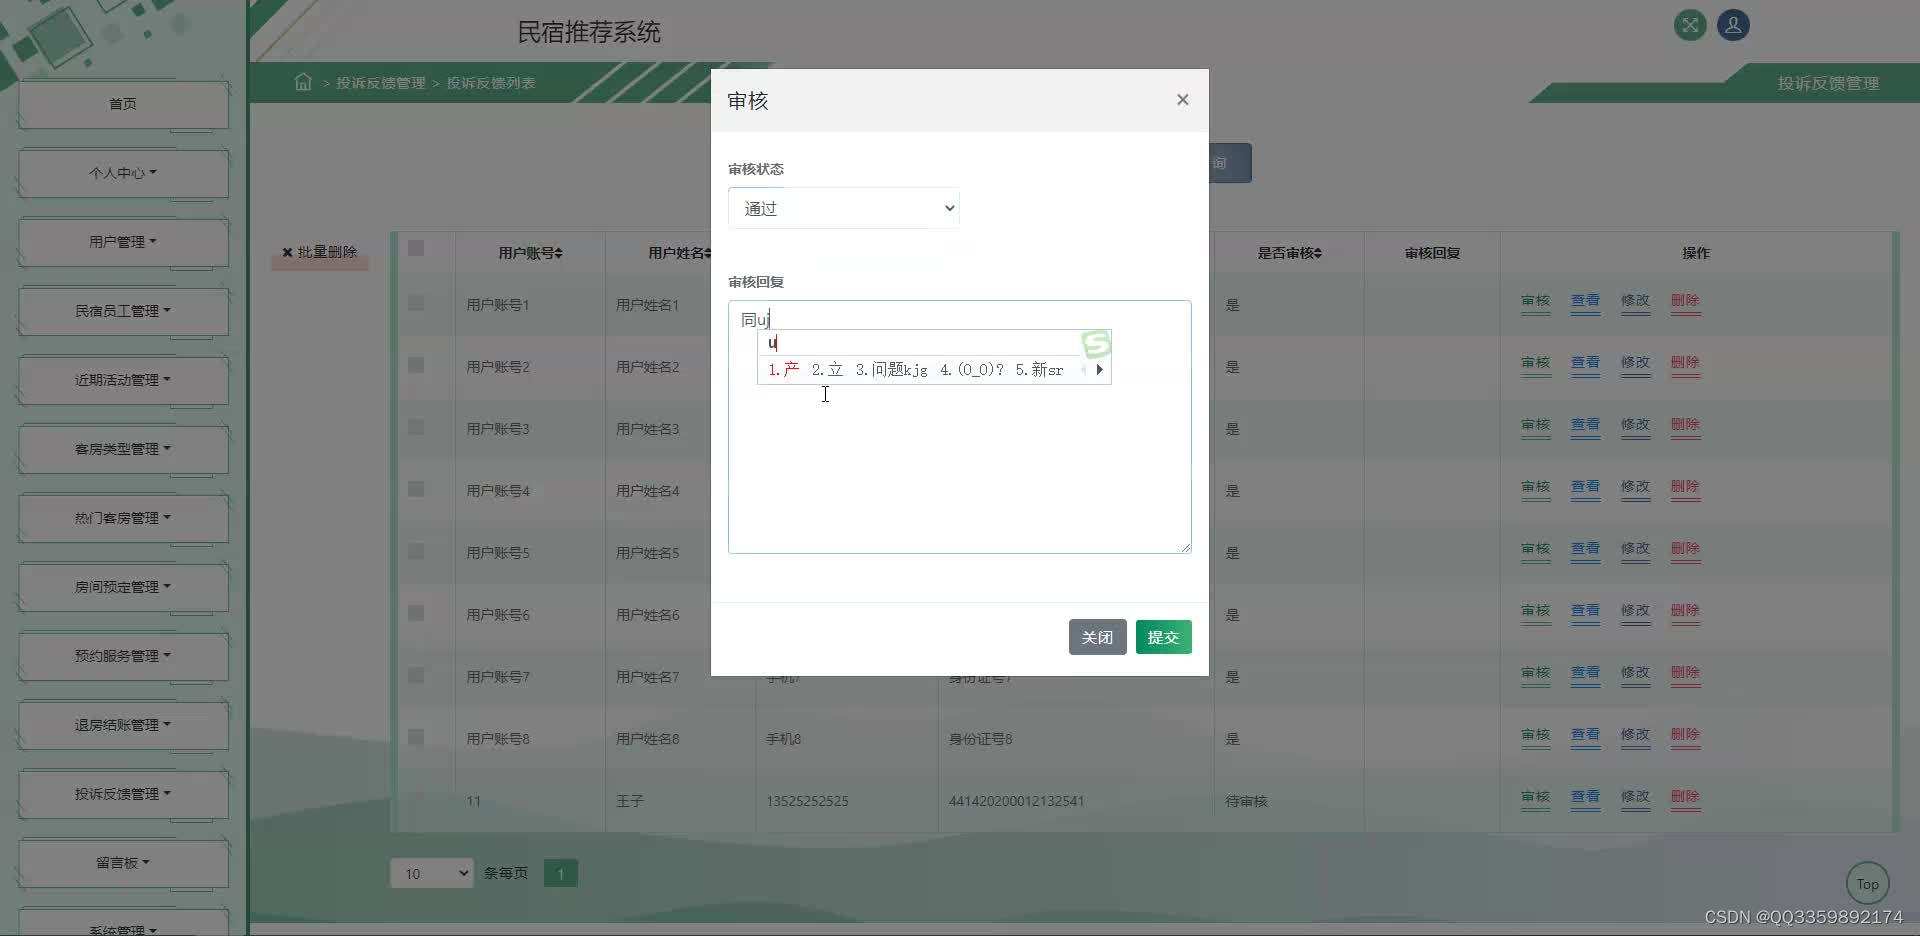This screenshot has width=1920, height=936.
Task: Open 留言板 sidebar menu
Action: pyautogui.click(x=123, y=863)
